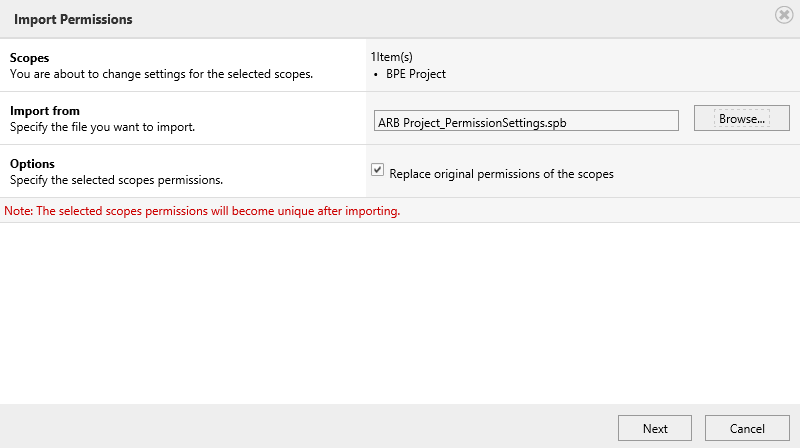Image resolution: width=800 pixels, height=448 pixels.
Task: Click 'Specify the file you want to import' text
Action: point(102,127)
